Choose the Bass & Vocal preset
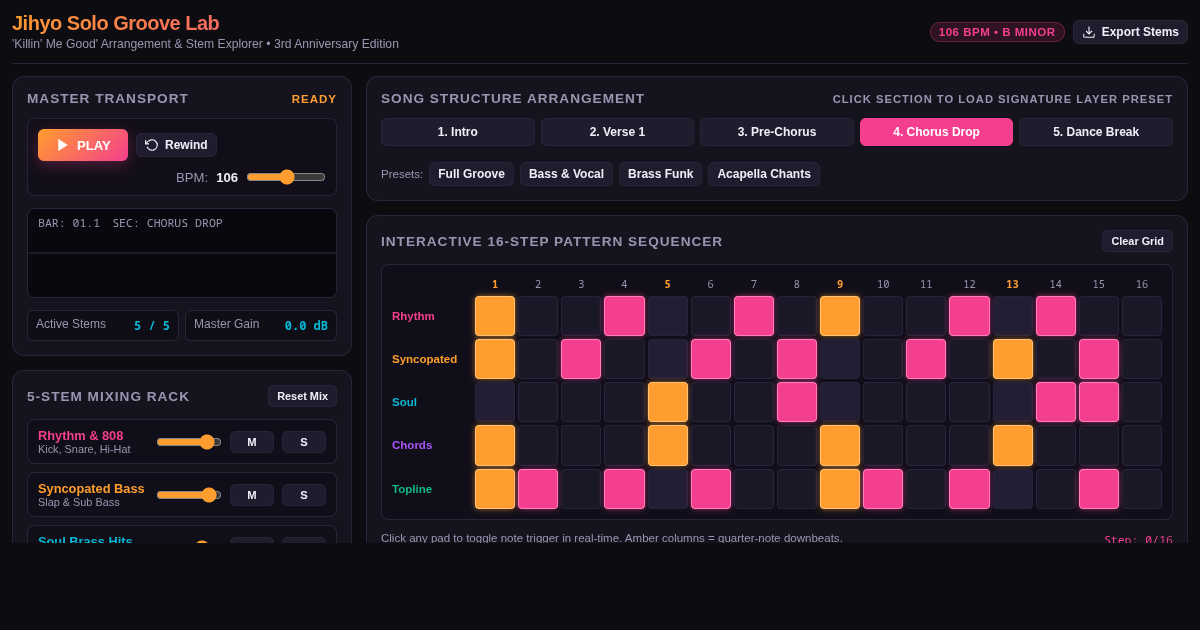 pyautogui.click(x=566, y=174)
